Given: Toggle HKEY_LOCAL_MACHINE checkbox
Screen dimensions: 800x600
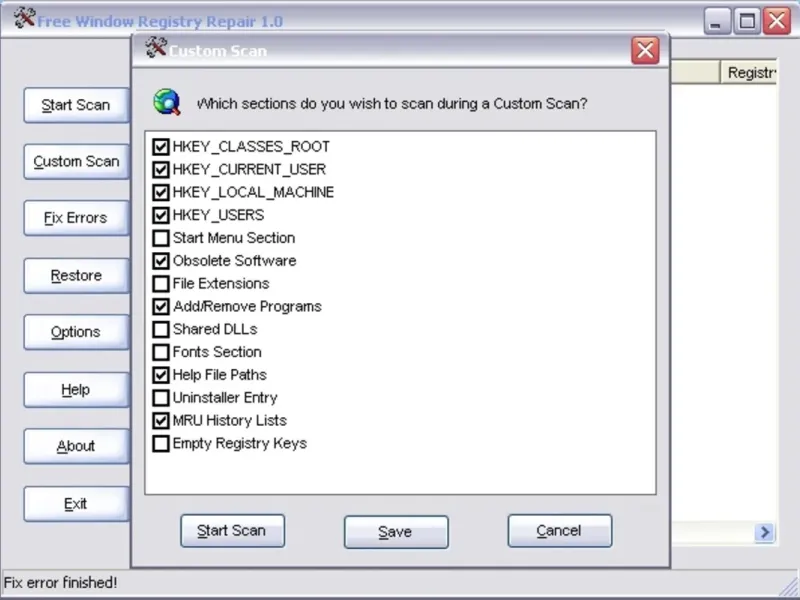Looking at the screenshot, I should pos(161,192).
